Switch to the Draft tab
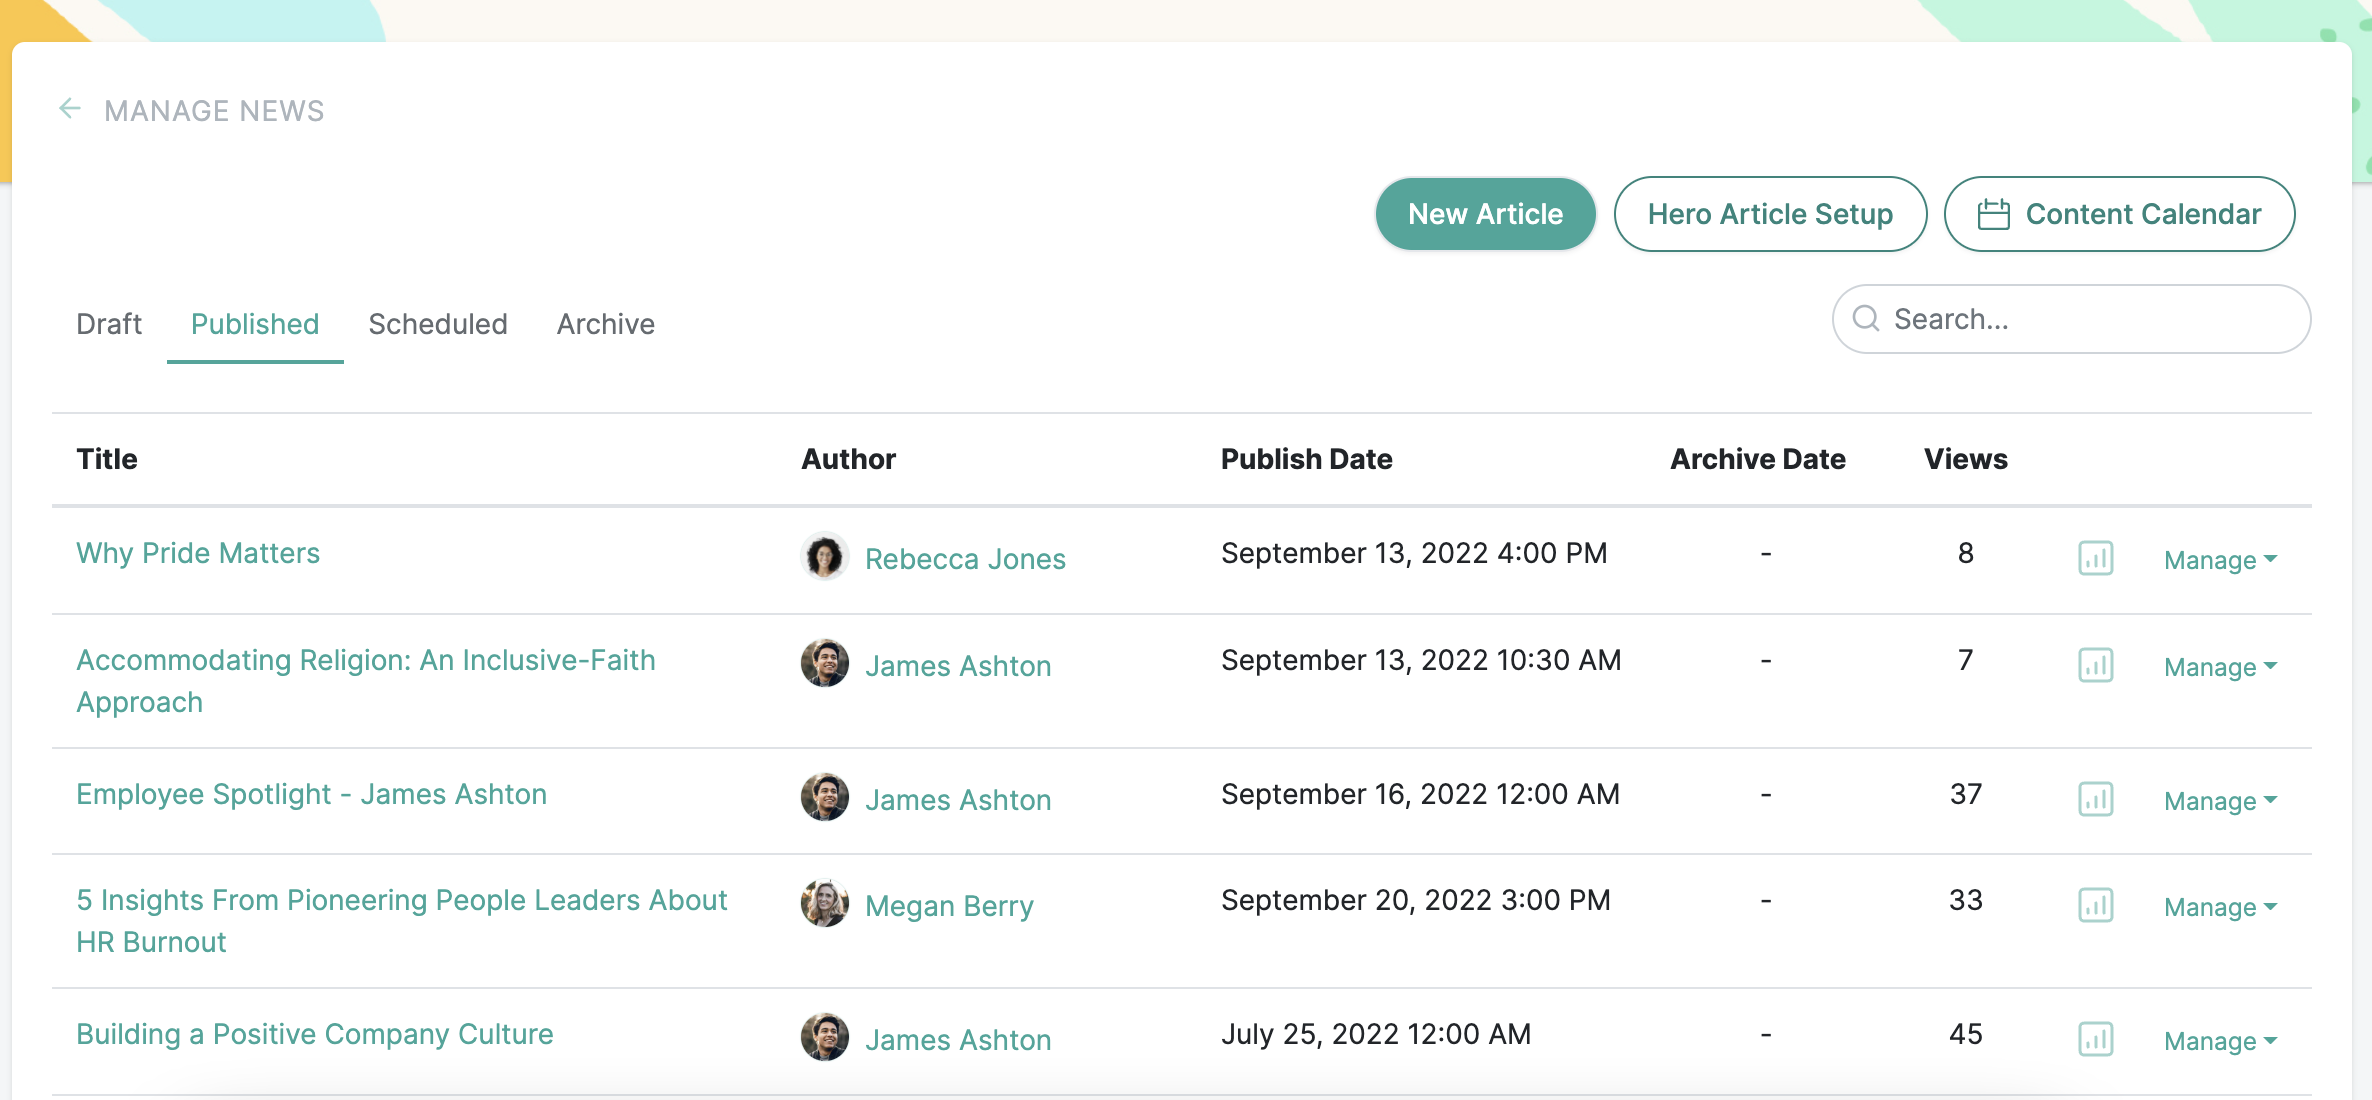This screenshot has width=2372, height=1100. coord(109,323)
